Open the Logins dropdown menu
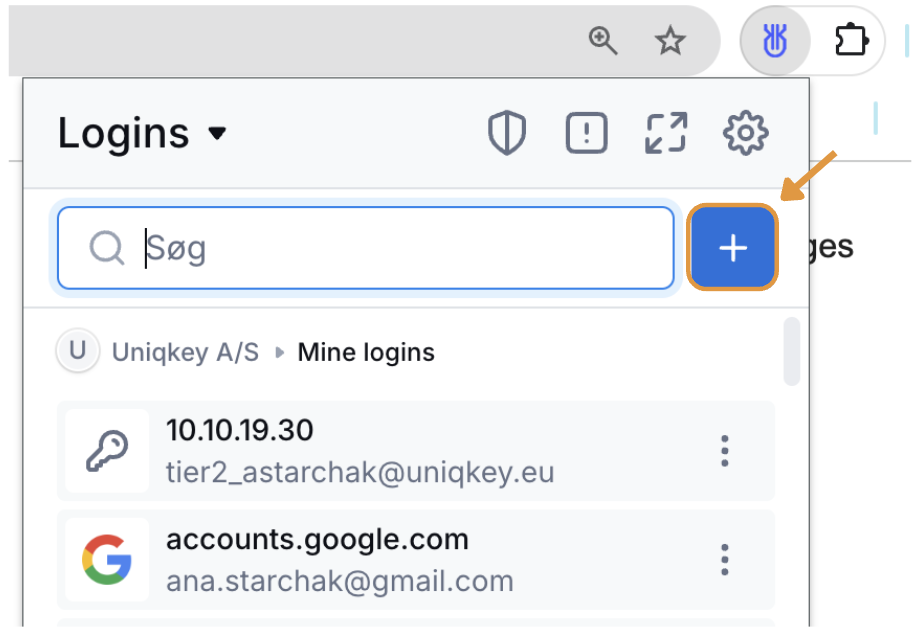This screenshot has height=634, width=912. click(142, 133)
